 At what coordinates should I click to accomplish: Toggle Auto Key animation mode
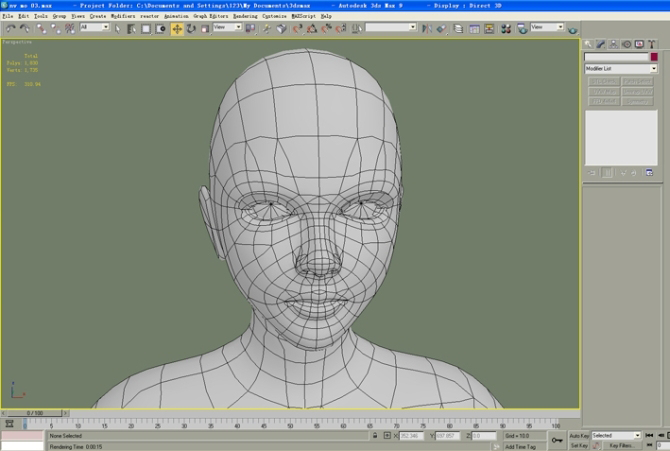(x=579, y=436)
